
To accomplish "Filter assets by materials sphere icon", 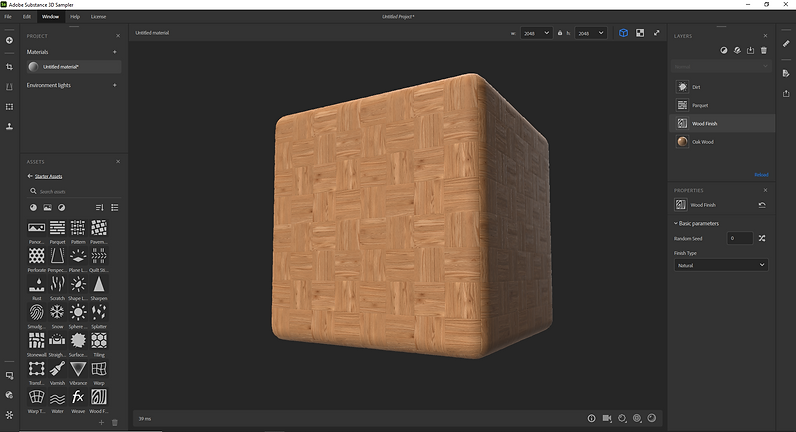I will click(x=34, y=208).
